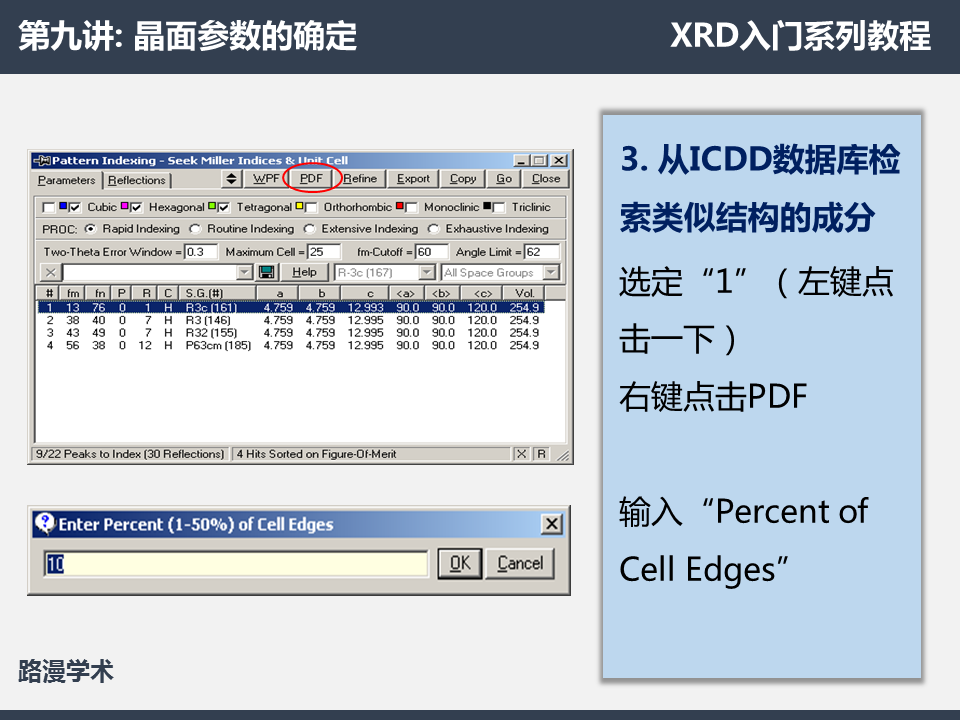
Task: Click the save disk icon beside Help
Action: 266,272
